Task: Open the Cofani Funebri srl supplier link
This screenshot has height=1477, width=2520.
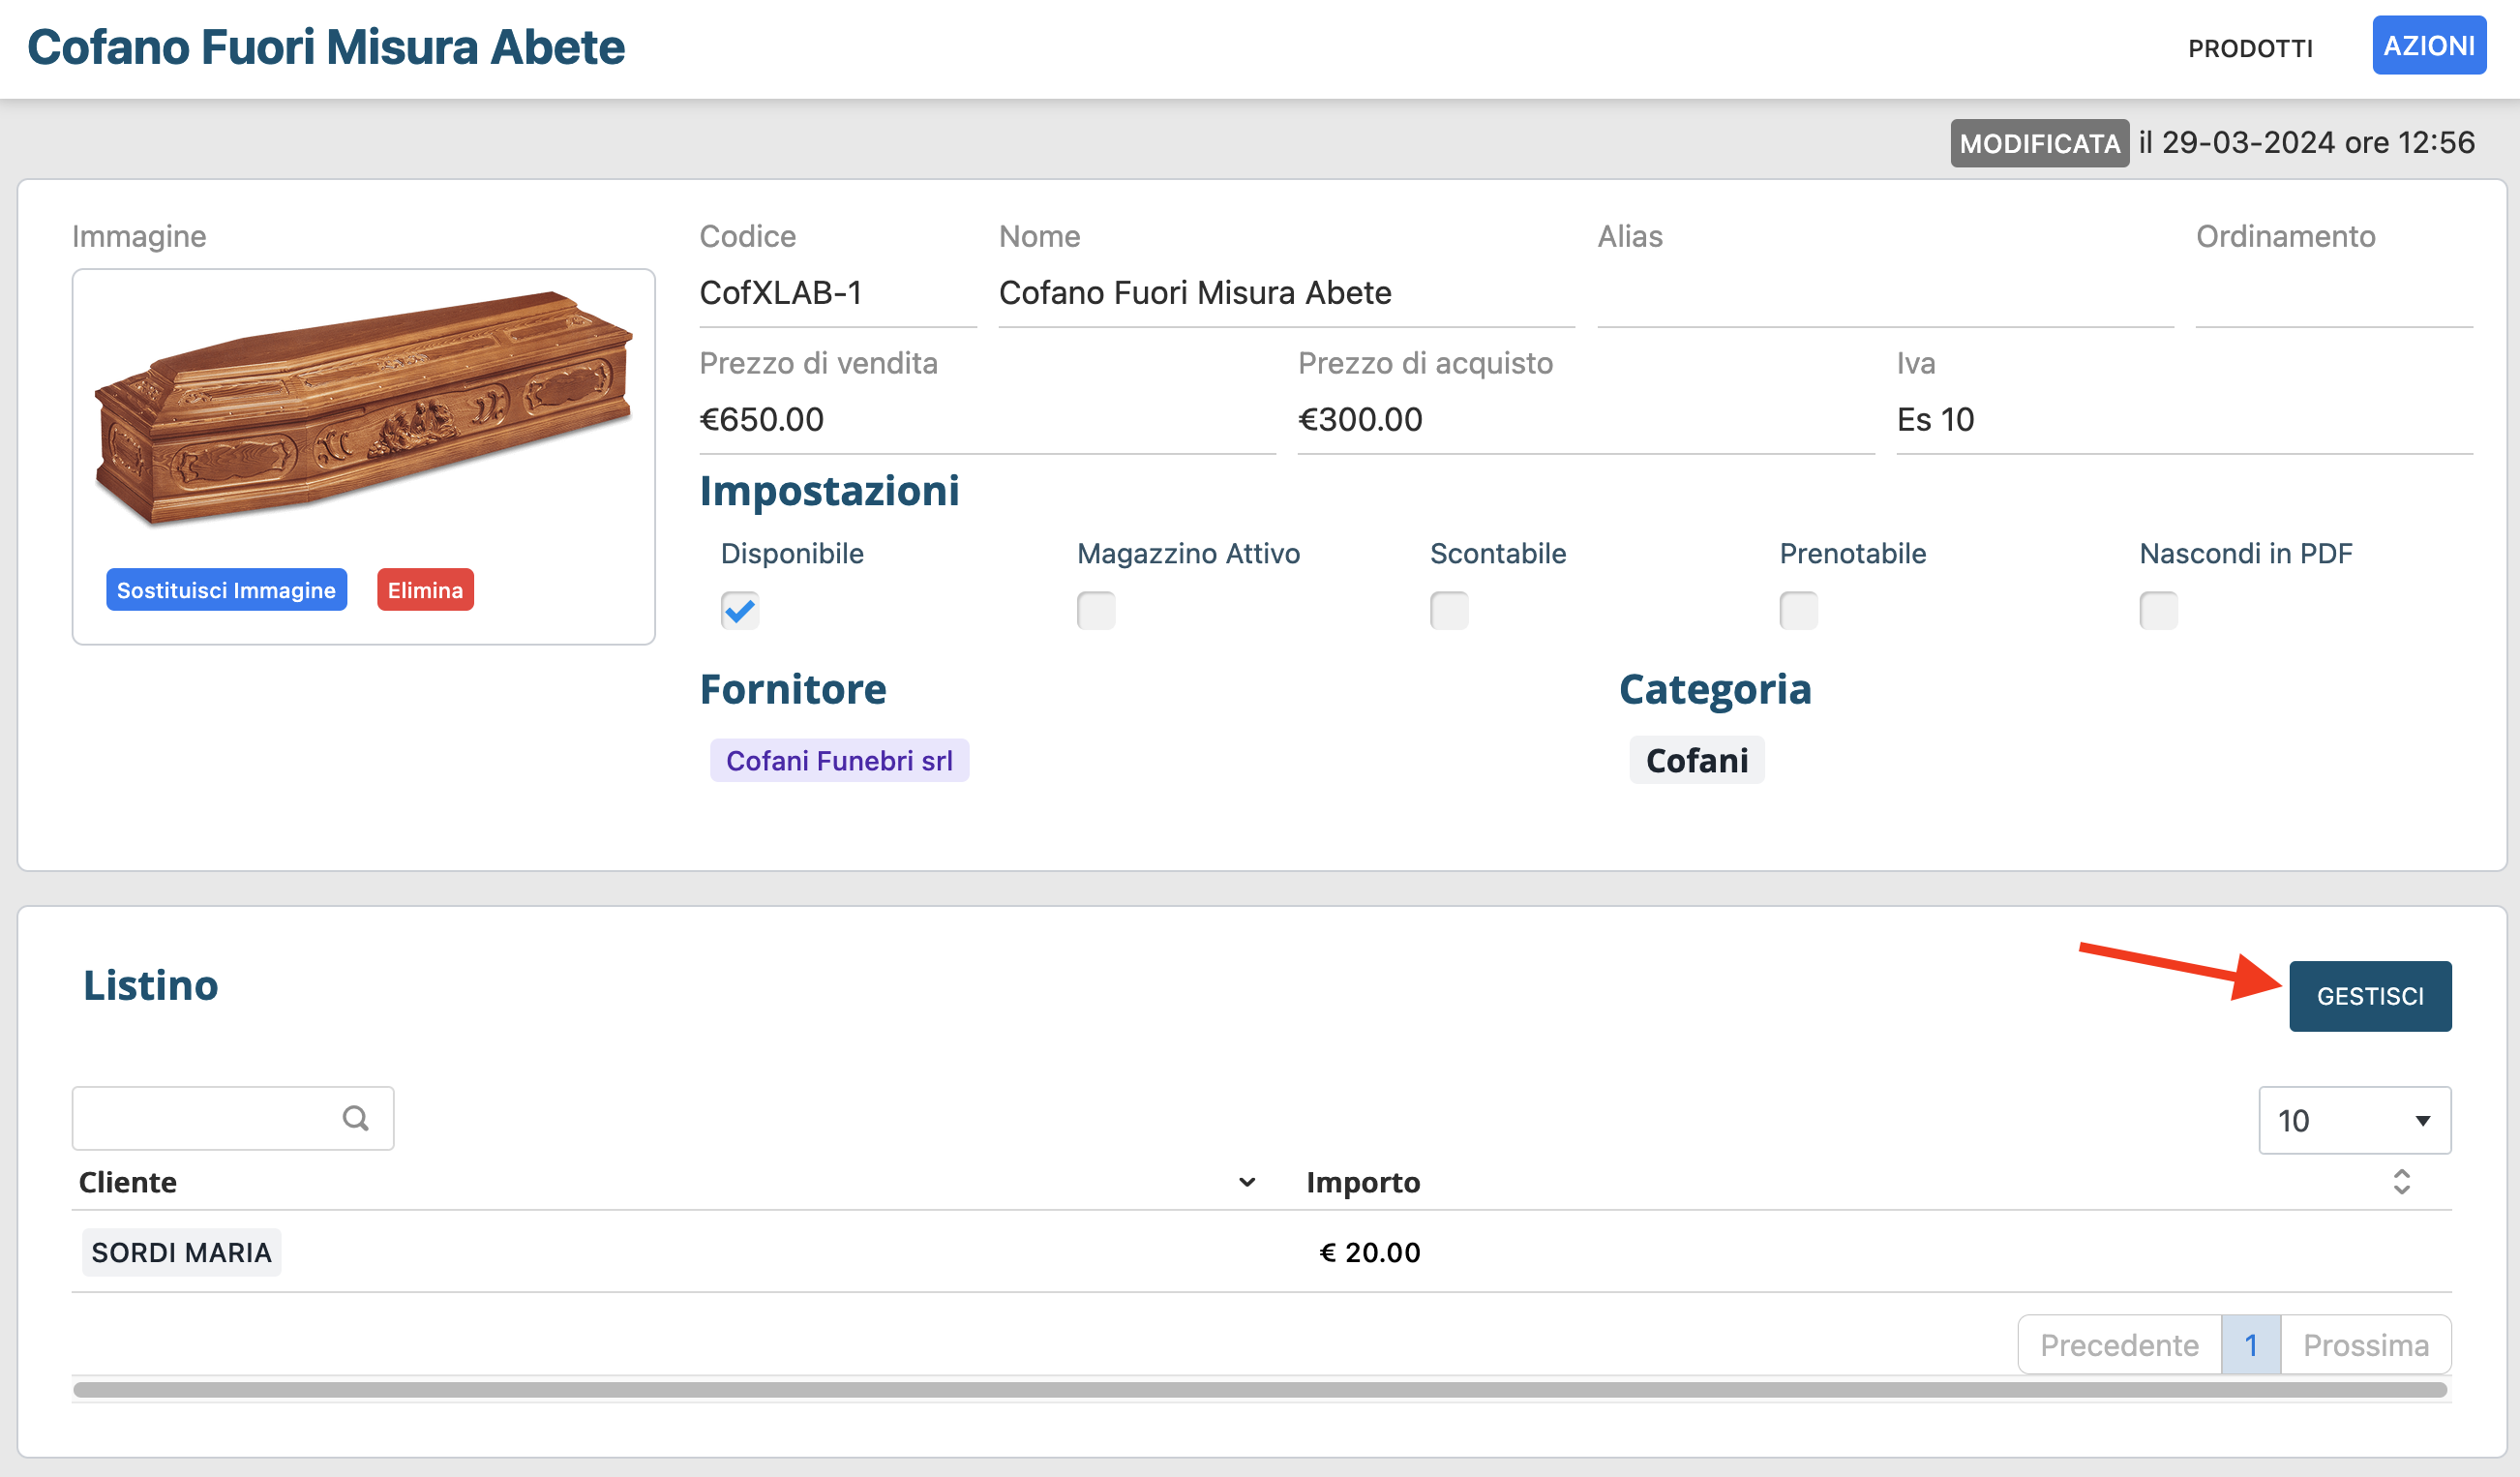Action: [838, 761]
